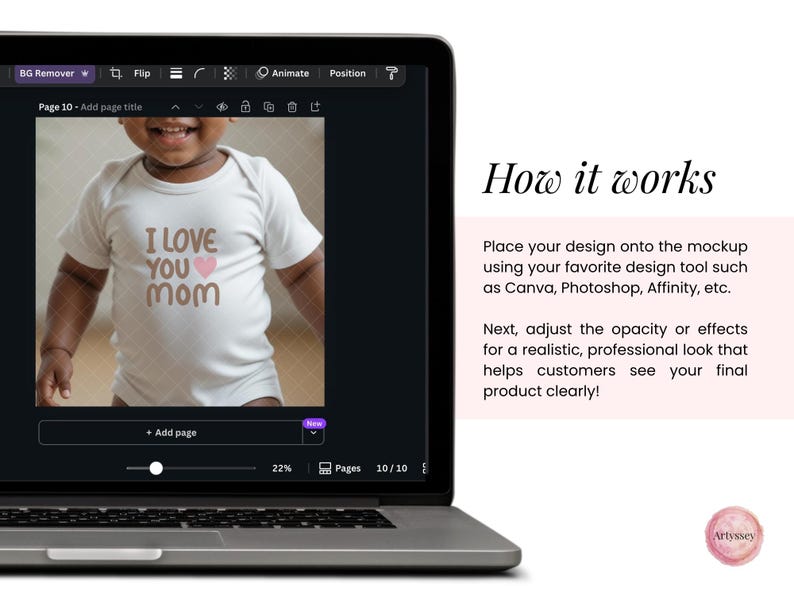Toggle the page lock icon
This screenshot has height=596, width=794.
[x=246, y=106]
